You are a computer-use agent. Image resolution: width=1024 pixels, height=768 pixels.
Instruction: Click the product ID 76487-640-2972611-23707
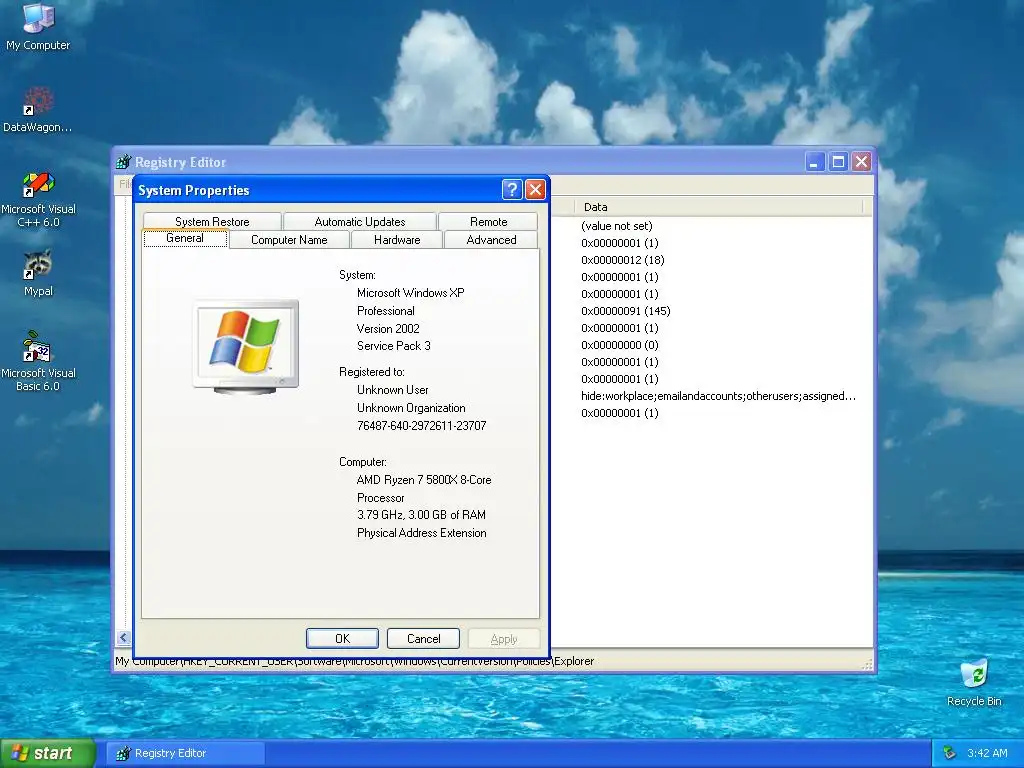tap(421, 426)
